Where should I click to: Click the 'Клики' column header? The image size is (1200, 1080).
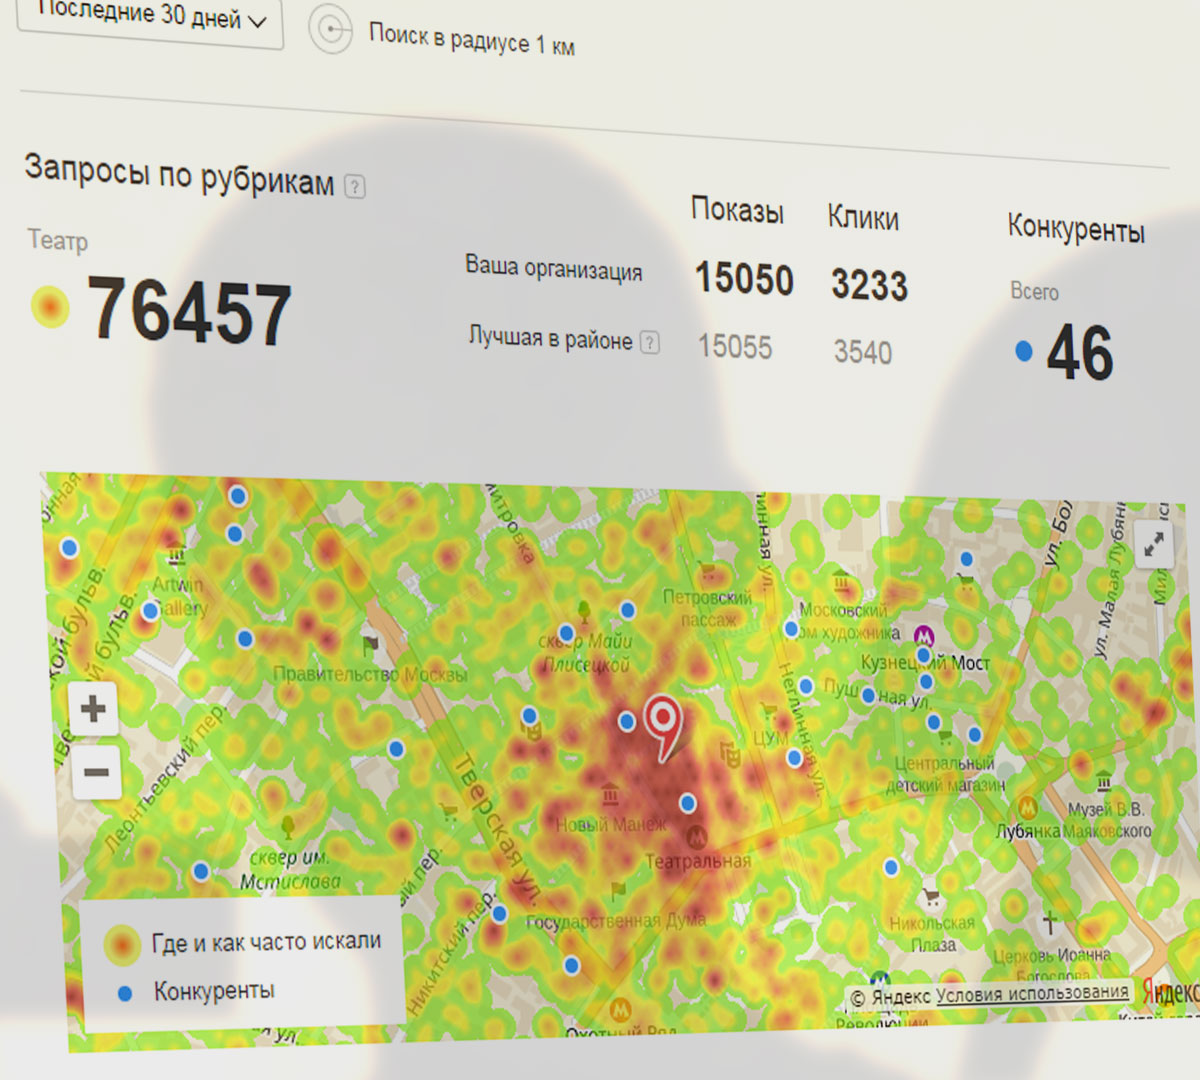[863, 218]
